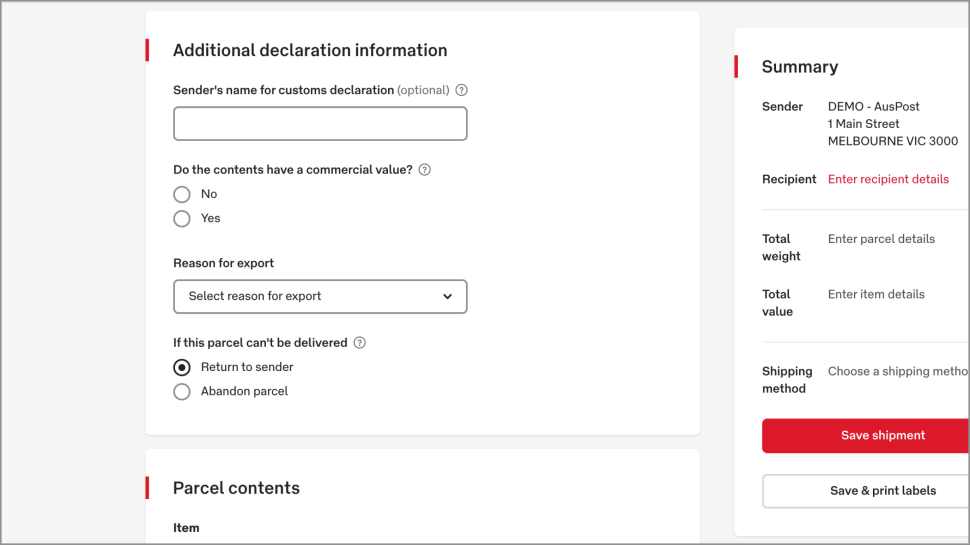Image resolution: width=970 pixels, height=545 pixels.
Task: Choose Return to sender option
Action: [182, 367]
